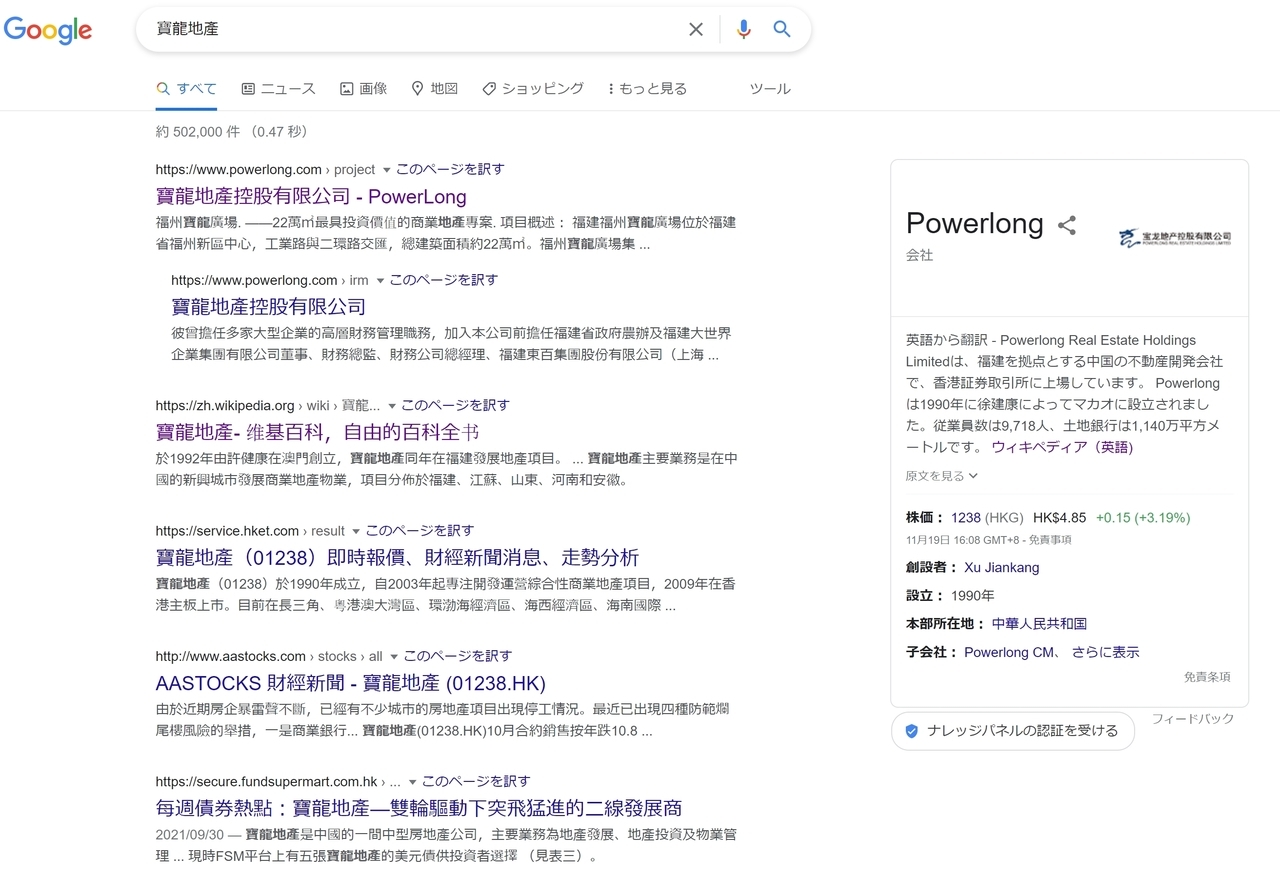Click the 設立 label in the panel
The height and width of the screenshot is (877, 1280).
(925, 595)
